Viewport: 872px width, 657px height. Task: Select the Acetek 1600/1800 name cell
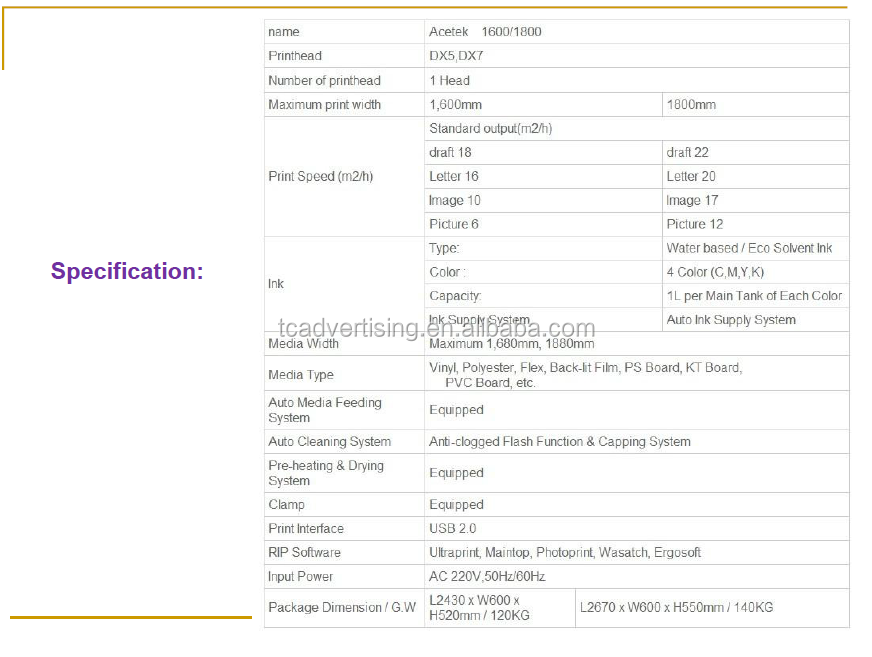tap(485, 32)
